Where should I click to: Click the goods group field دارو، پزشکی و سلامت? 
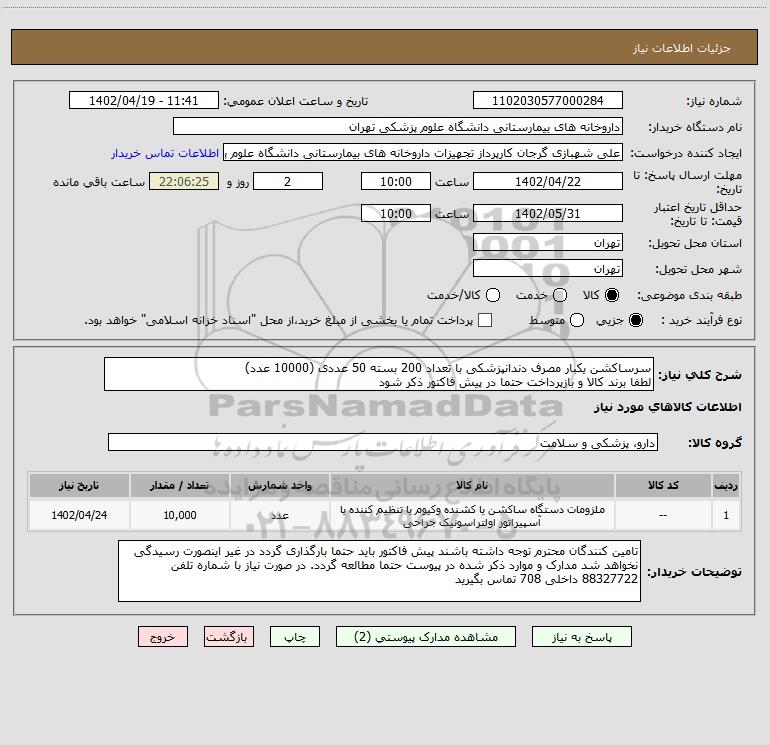coord(383,442)
